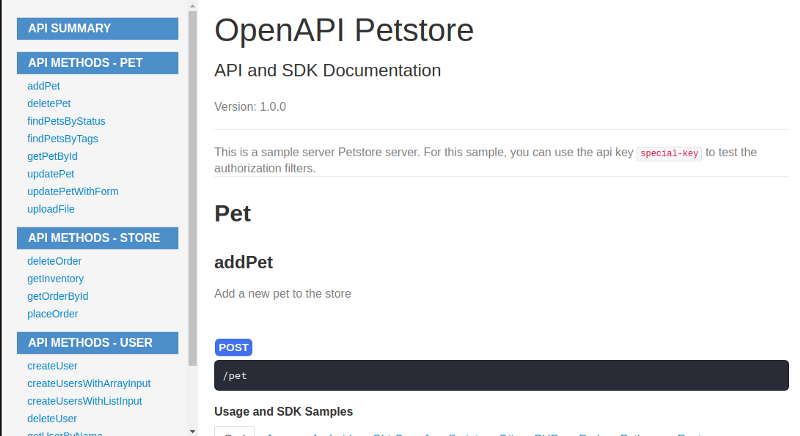Open getPetById method documentation
Screen dimensions: 800x436
53,156
